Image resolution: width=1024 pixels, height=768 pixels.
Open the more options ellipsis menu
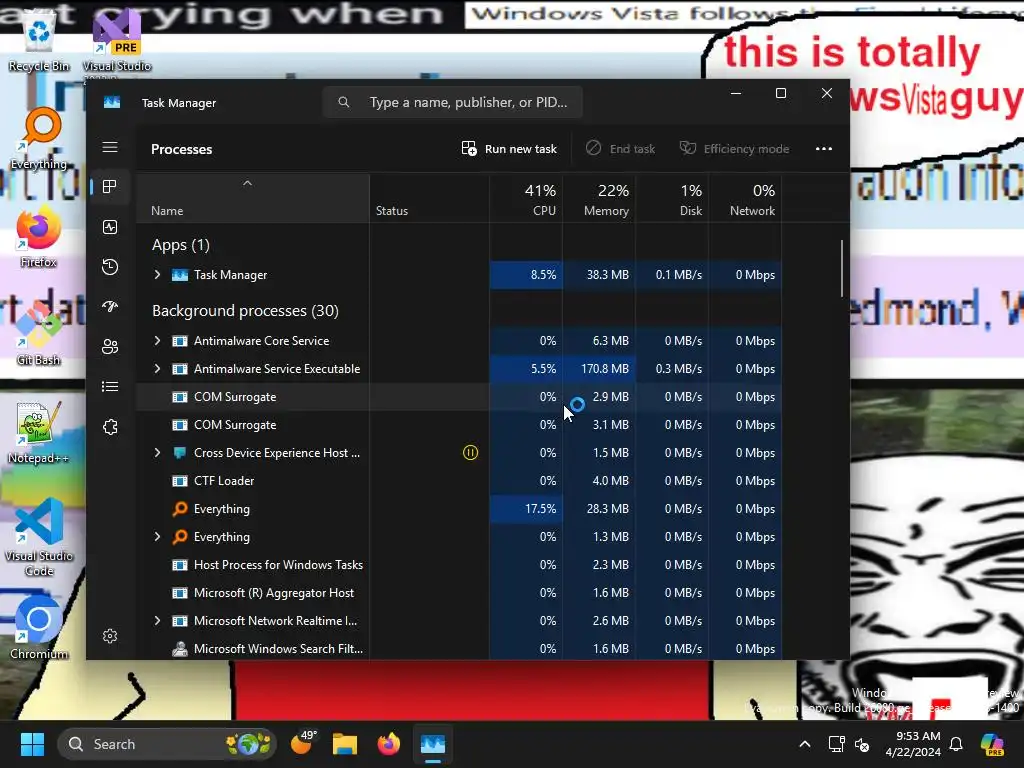coord(824,149)
